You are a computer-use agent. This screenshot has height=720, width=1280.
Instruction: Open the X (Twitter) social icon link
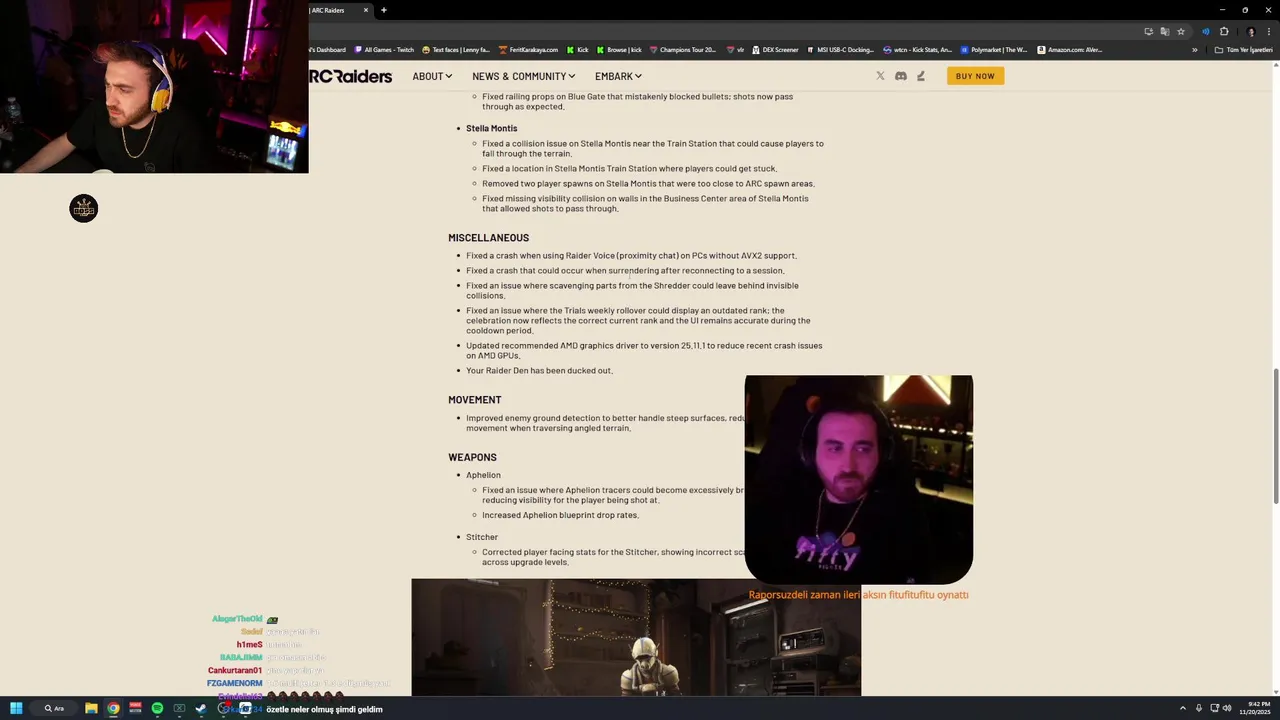tap(880, 76)
